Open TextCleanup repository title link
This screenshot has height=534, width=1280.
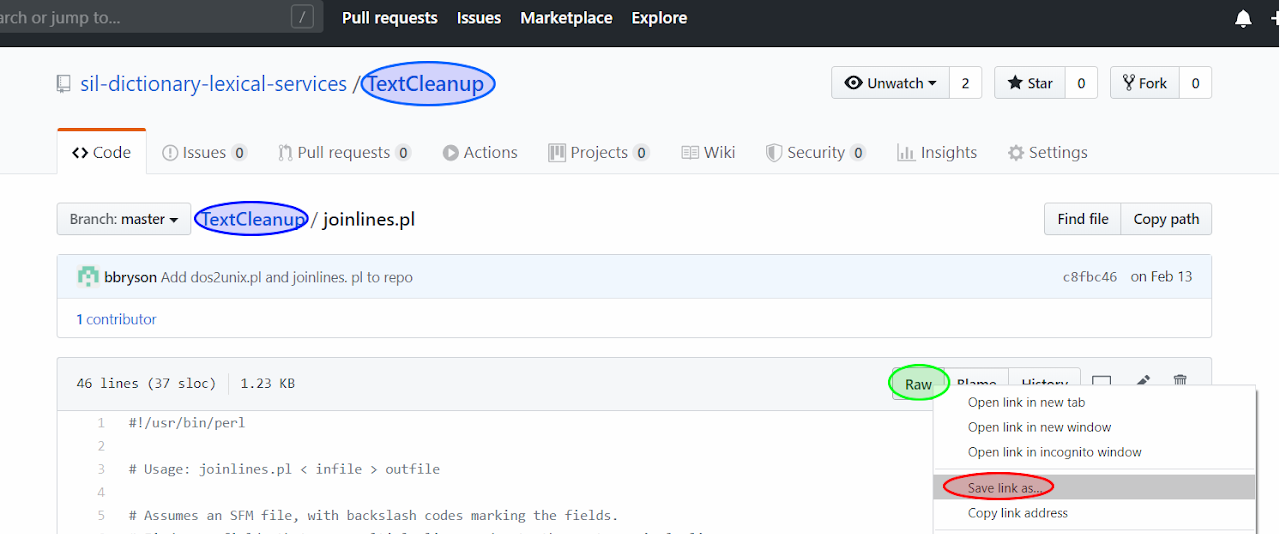[x=426, y=84]
